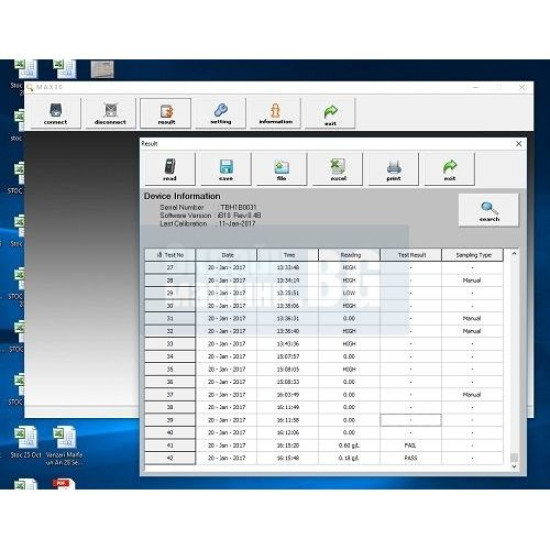Close the Result window

click(x=519, y=144)
